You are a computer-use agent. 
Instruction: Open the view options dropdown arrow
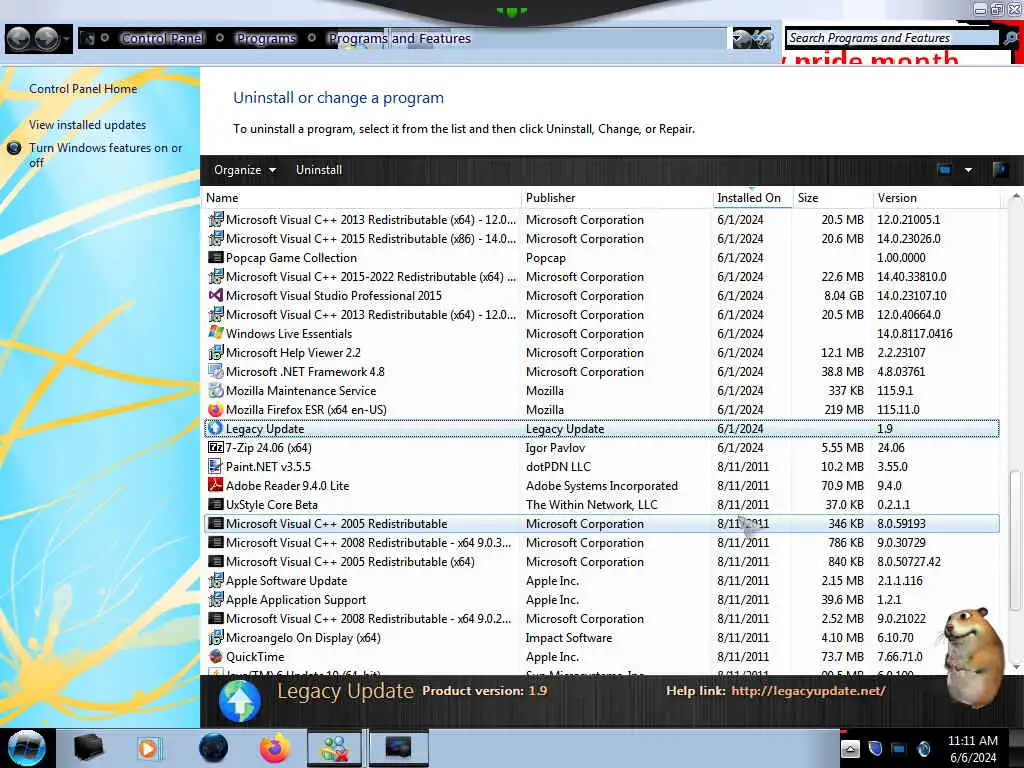pos(968,170)
